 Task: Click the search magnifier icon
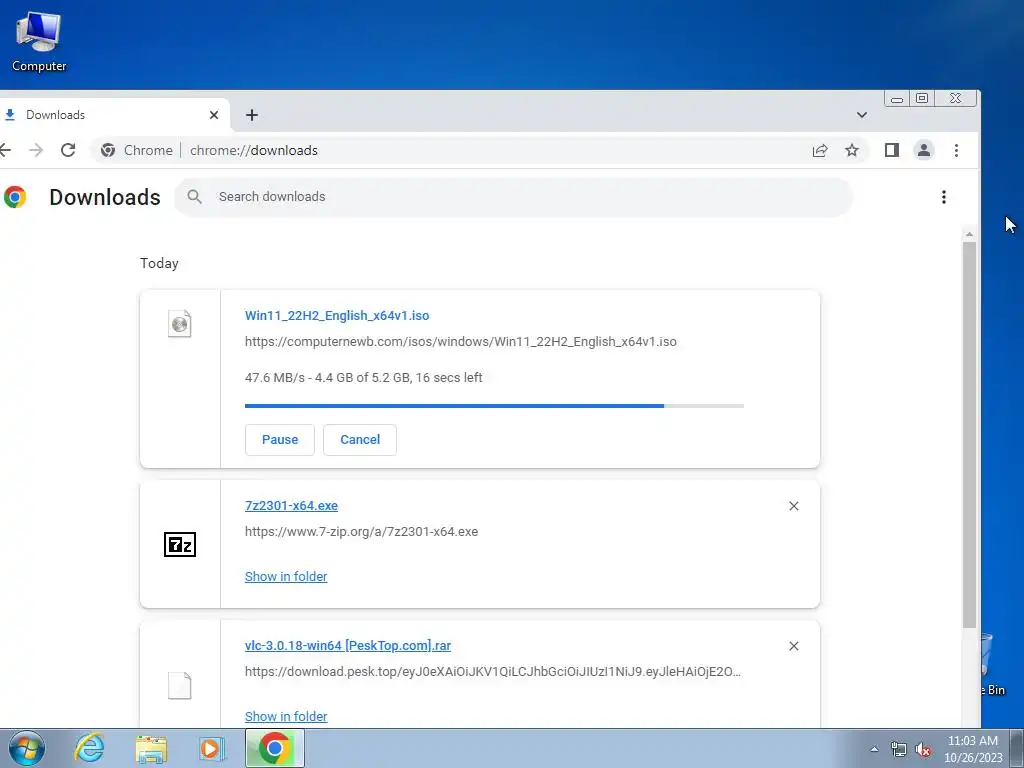(194, 197)
